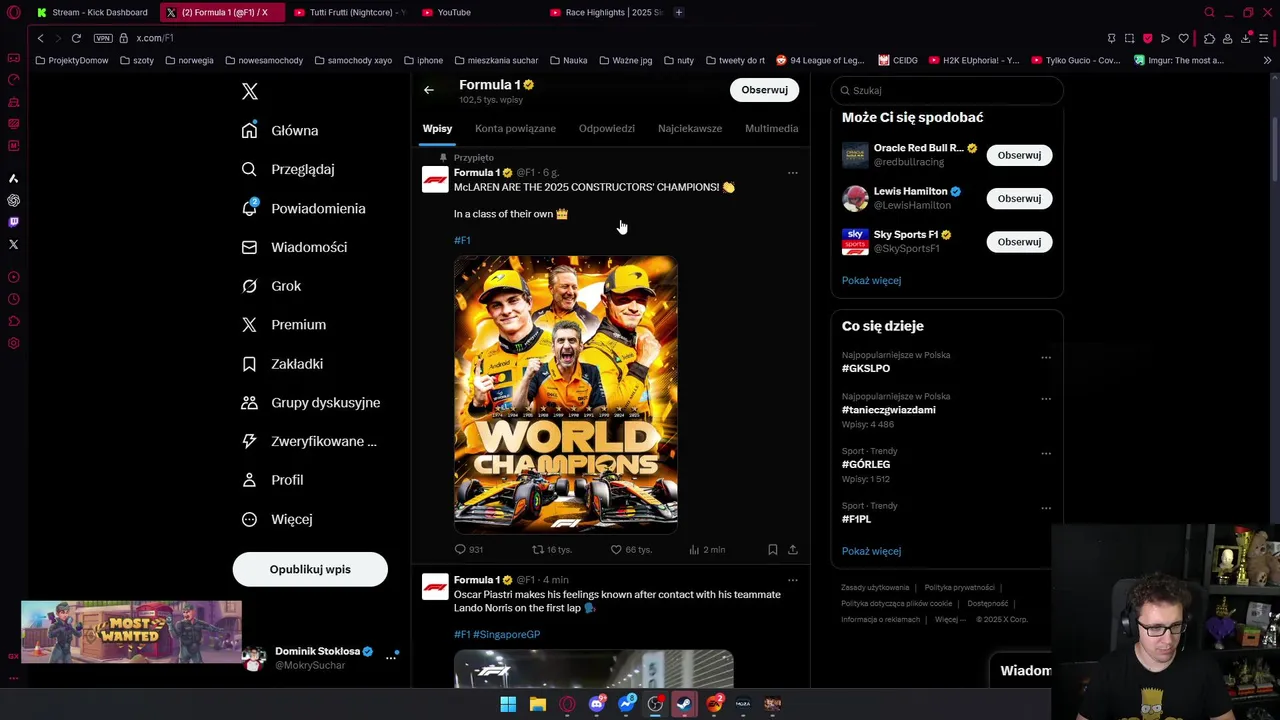The image size is (1280, 720).
Task: Switch to Stream - Kick Dashboard tab
Action: (x=92, y=12)
